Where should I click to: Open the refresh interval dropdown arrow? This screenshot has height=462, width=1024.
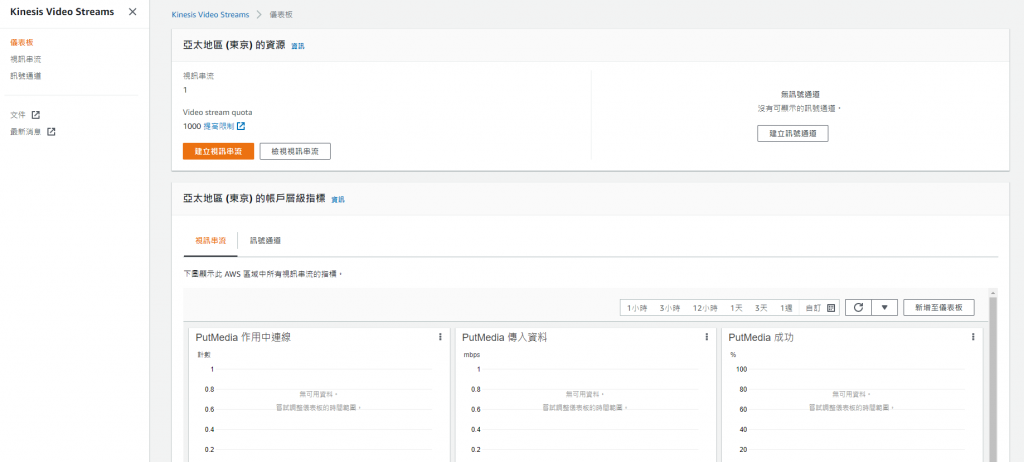tap(885, 308)
